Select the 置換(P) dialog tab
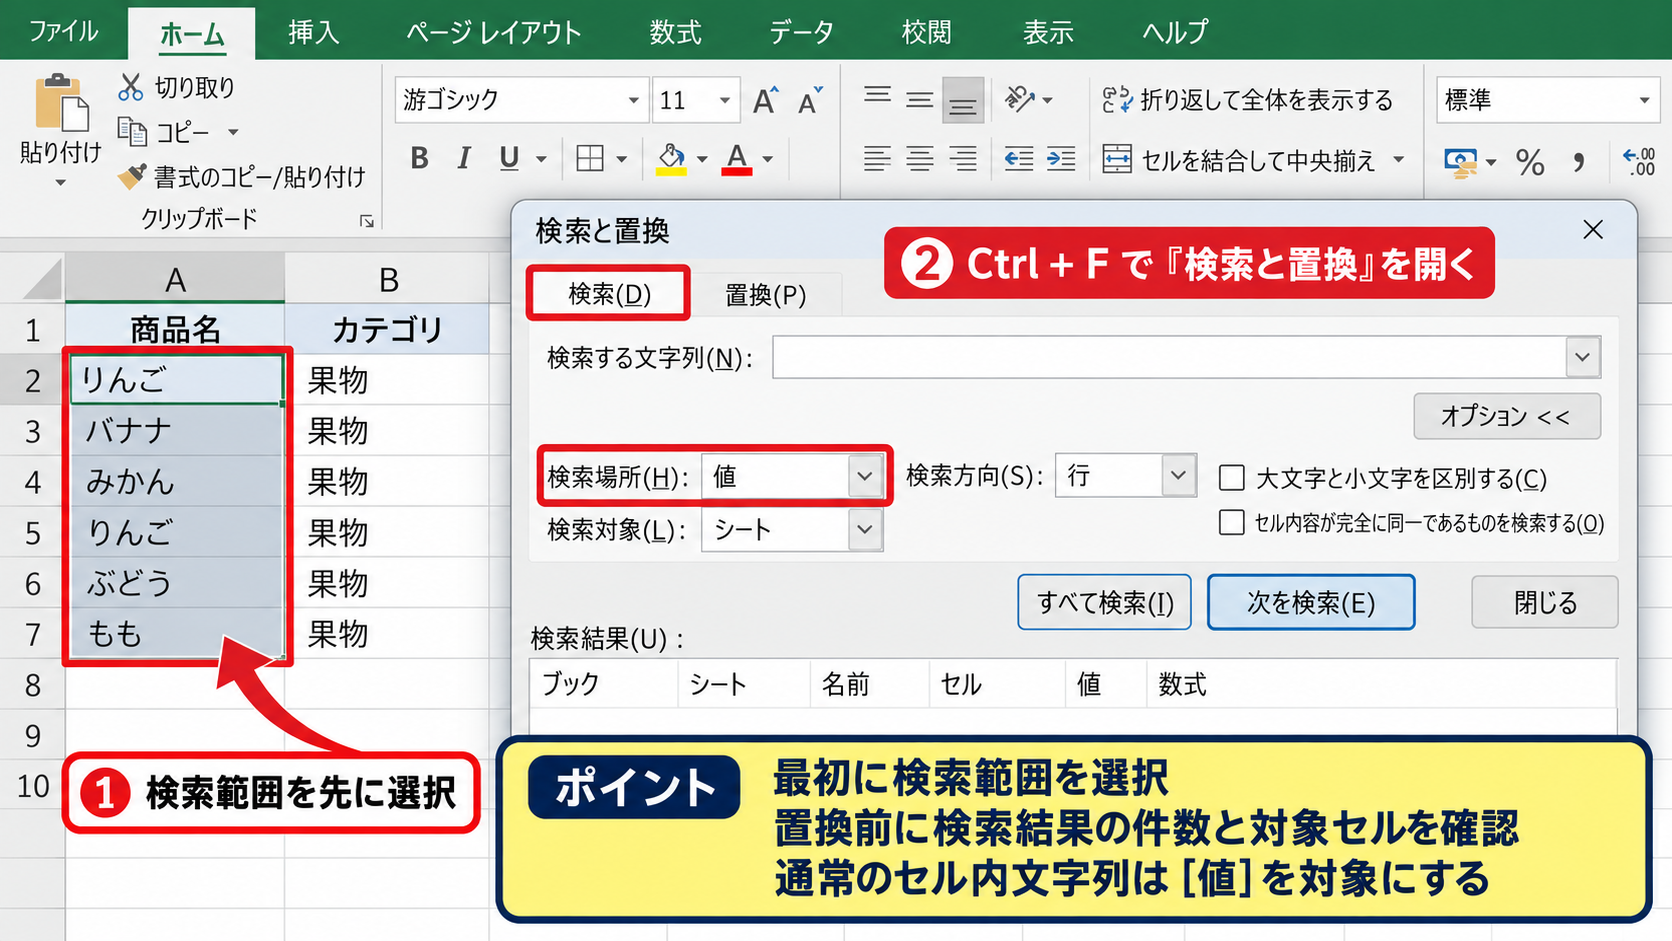This screenshot has height=941, width=1672. point(766,295)
